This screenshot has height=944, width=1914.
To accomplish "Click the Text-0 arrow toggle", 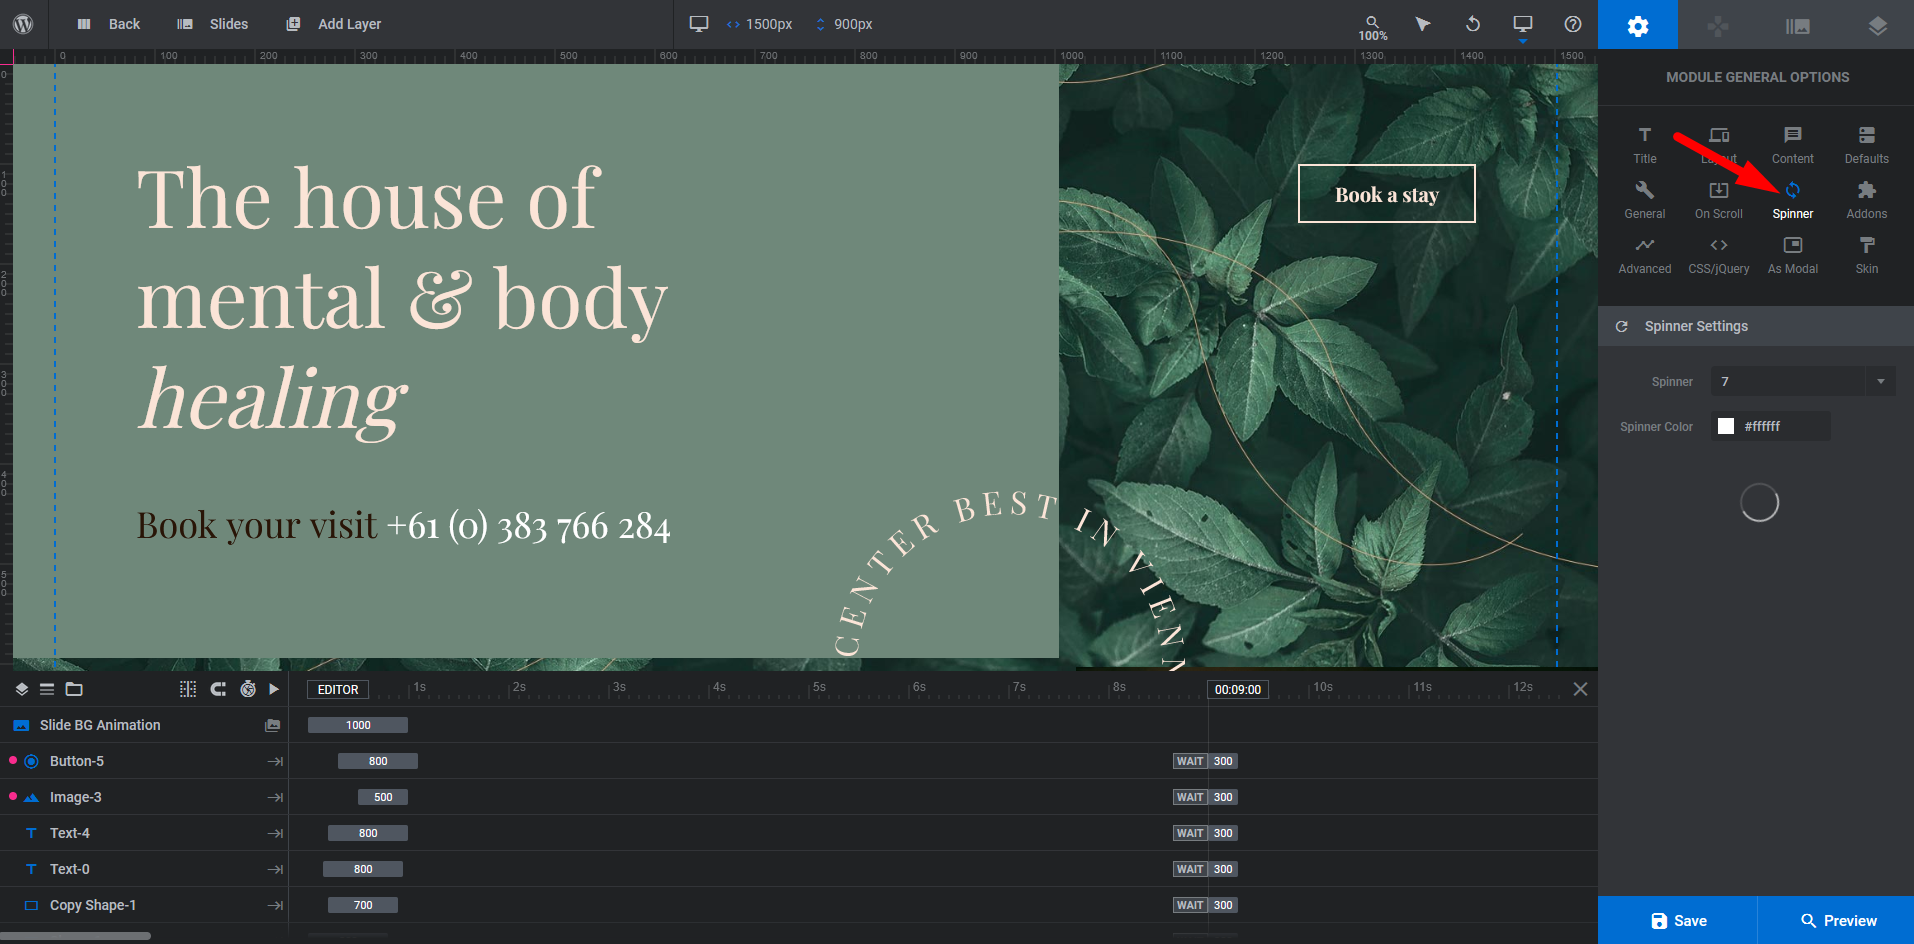I will (x=275, y=869).
